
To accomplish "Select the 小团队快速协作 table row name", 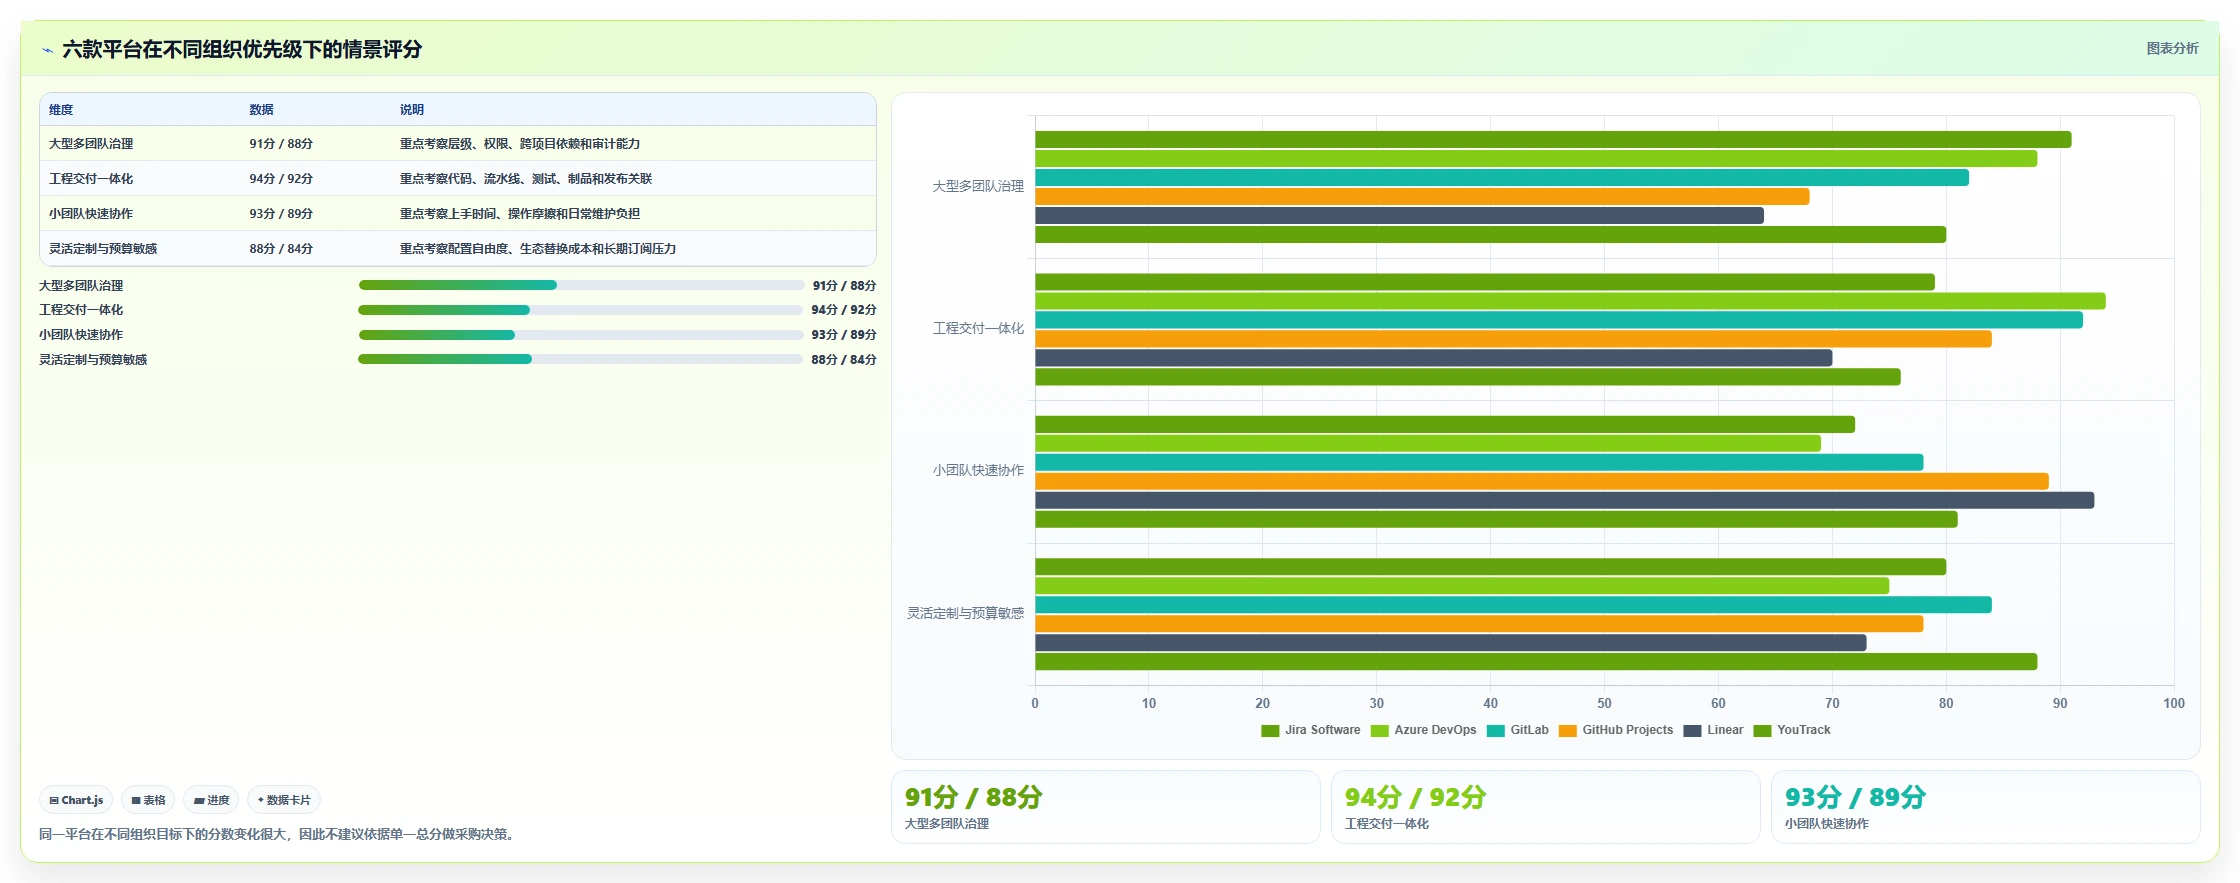I will tap(91, 214).
